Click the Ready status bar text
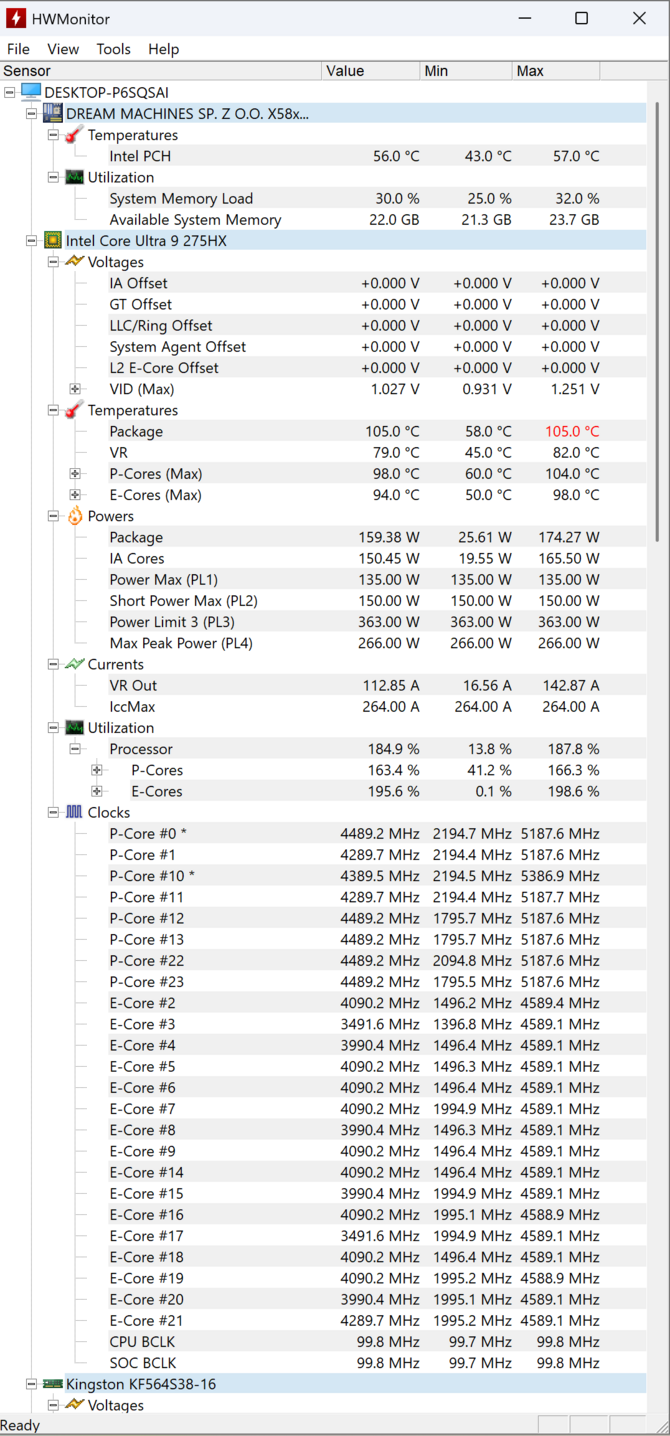The image size is (670, 1436). pos(20,1425)
